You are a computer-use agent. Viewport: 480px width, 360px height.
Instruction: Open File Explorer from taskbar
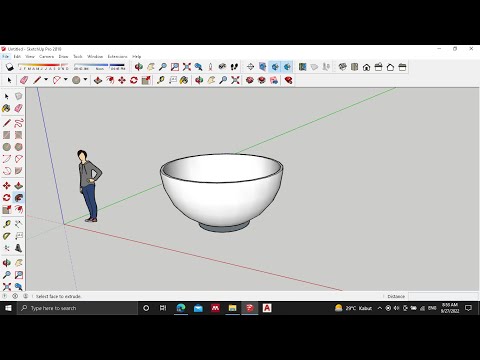tap(232, 308)
